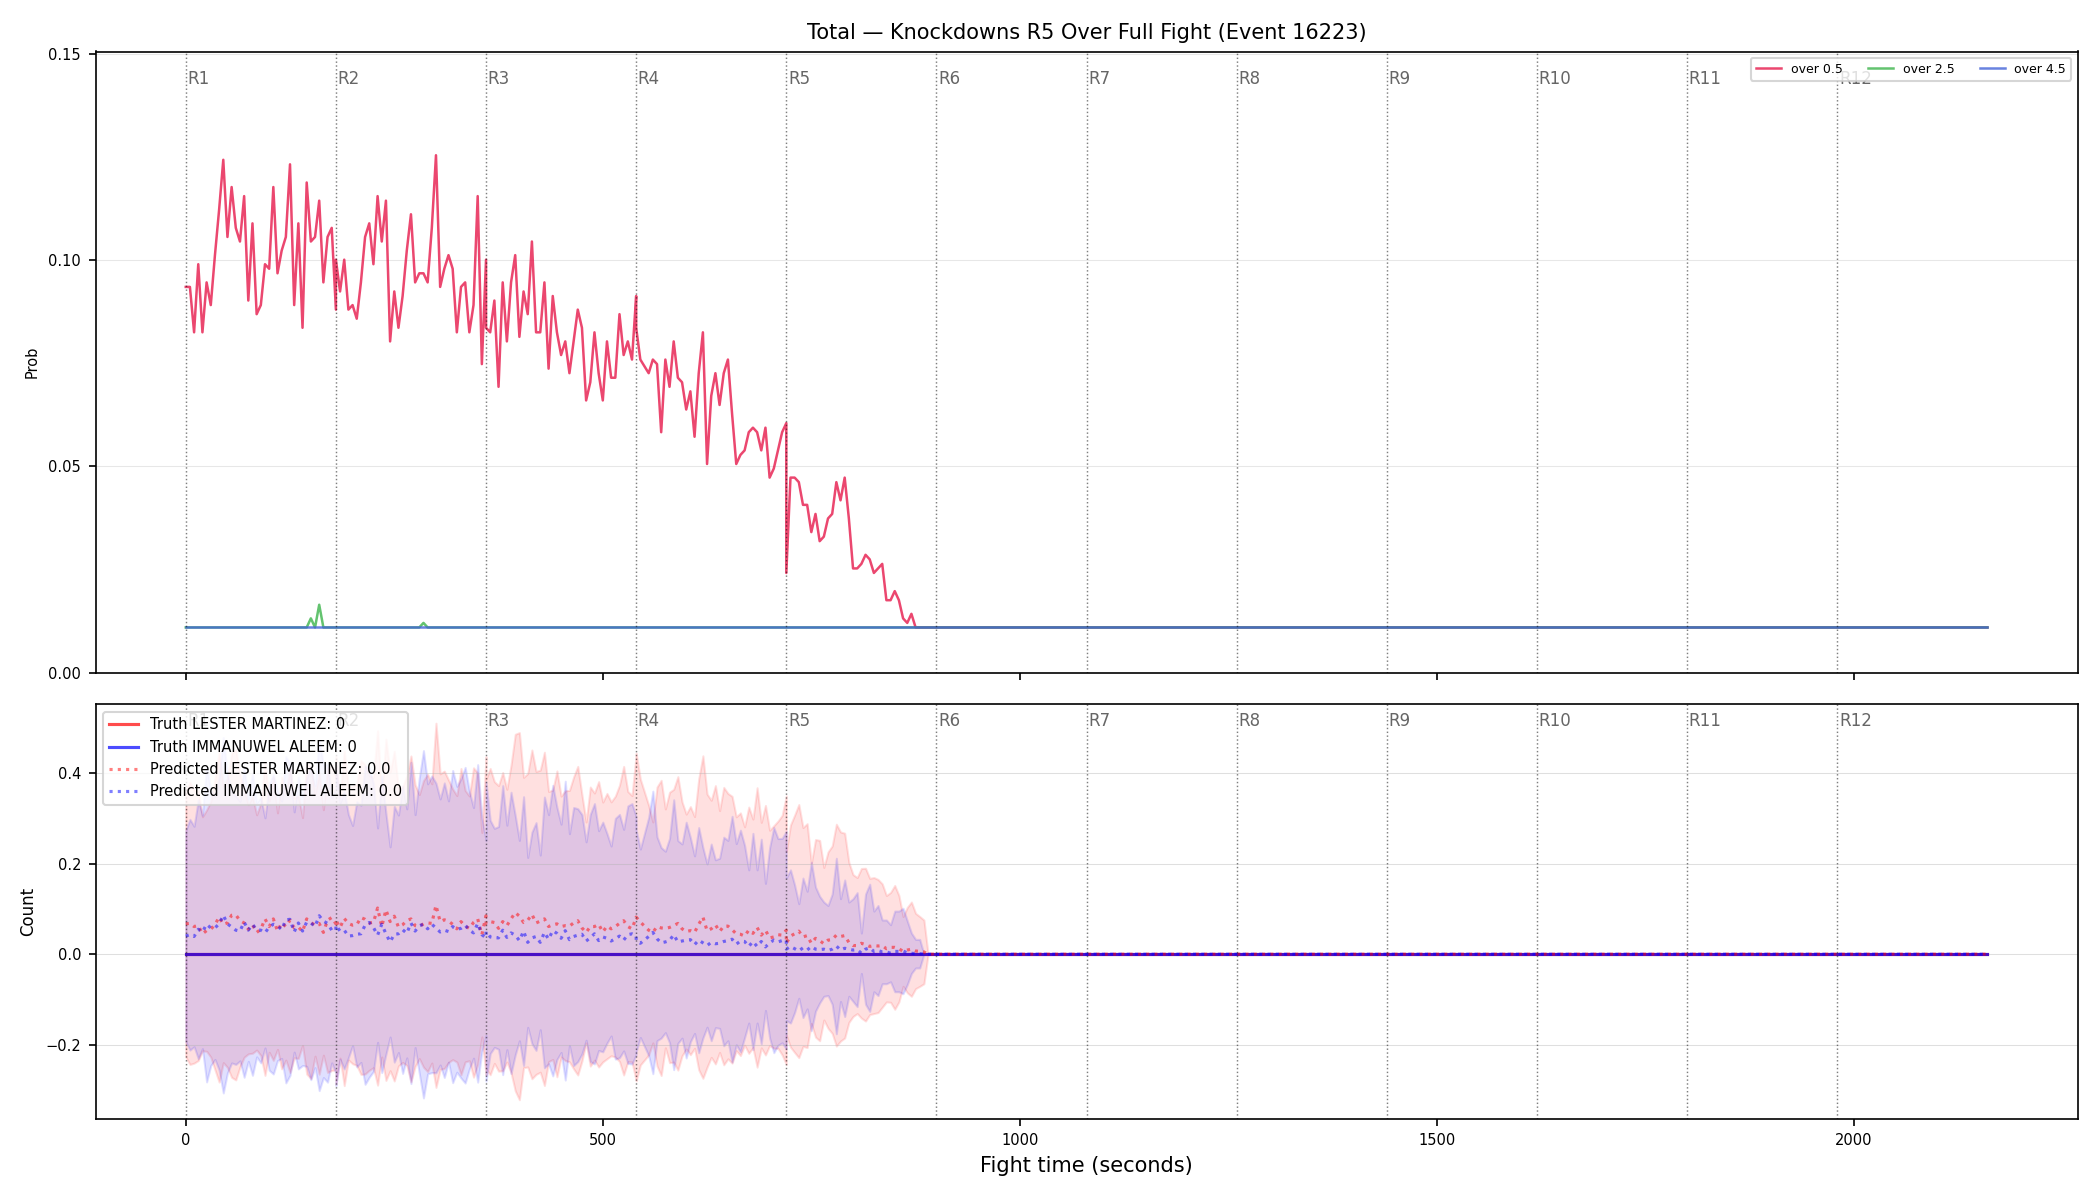Click the chart title mentioning Event 16223
Image resolution: width=2100 pixels, height=1200 pixels.
pyautogui.click(x=1086, y=32)
